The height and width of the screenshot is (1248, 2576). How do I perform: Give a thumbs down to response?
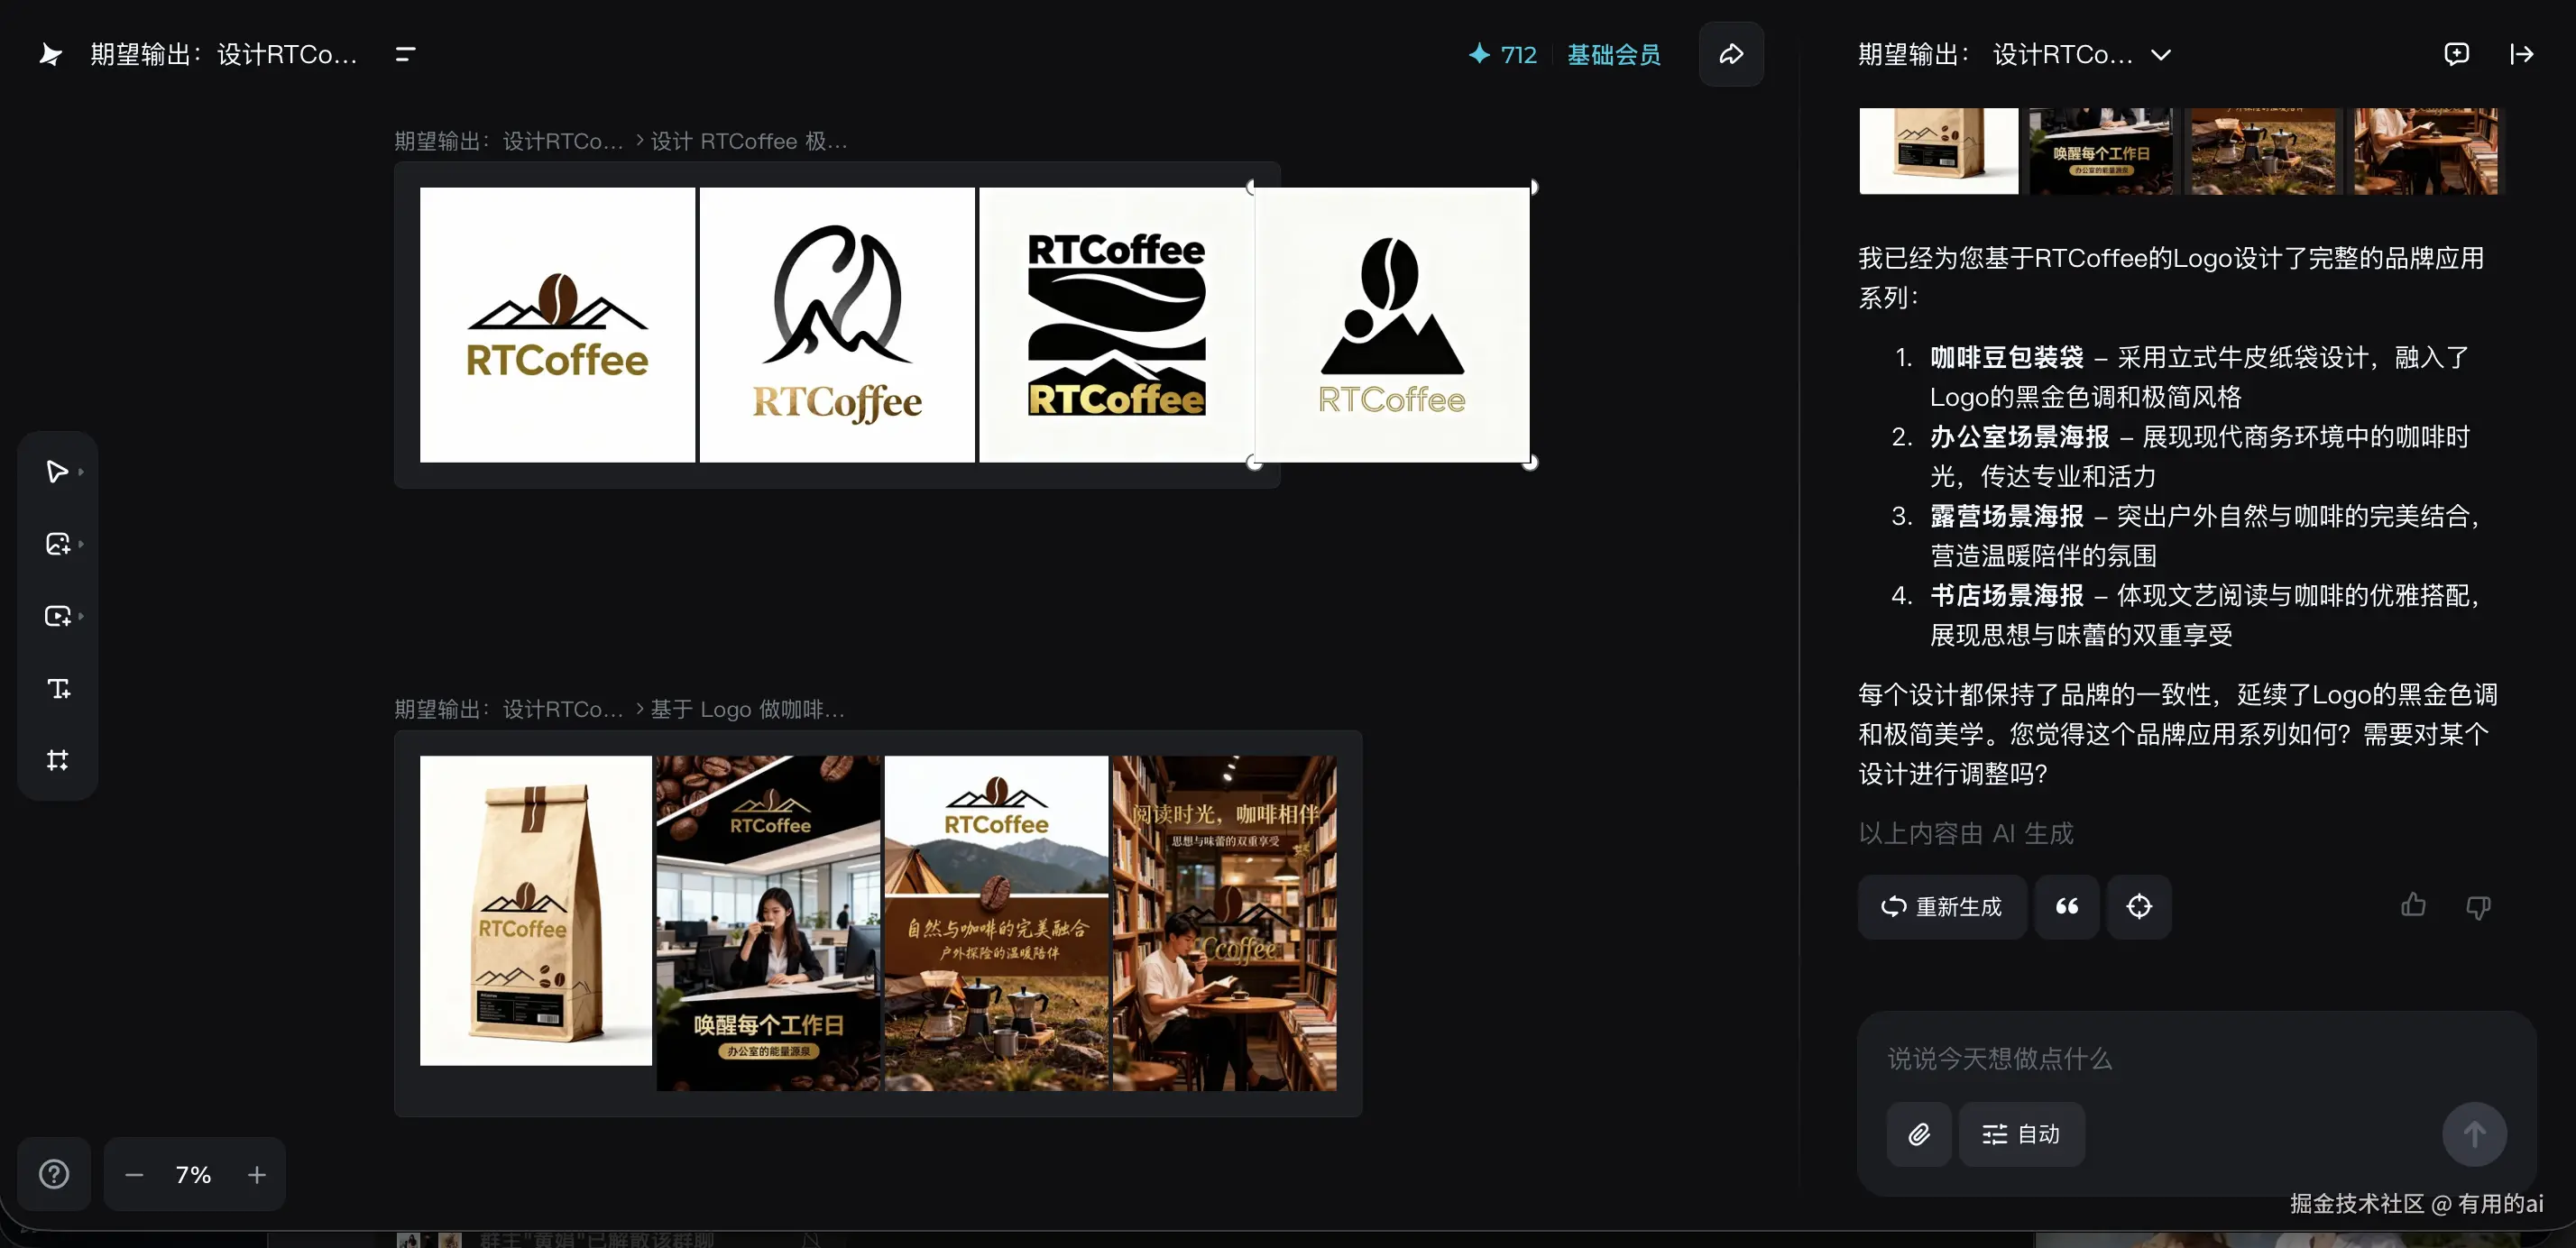point(2478,907)
